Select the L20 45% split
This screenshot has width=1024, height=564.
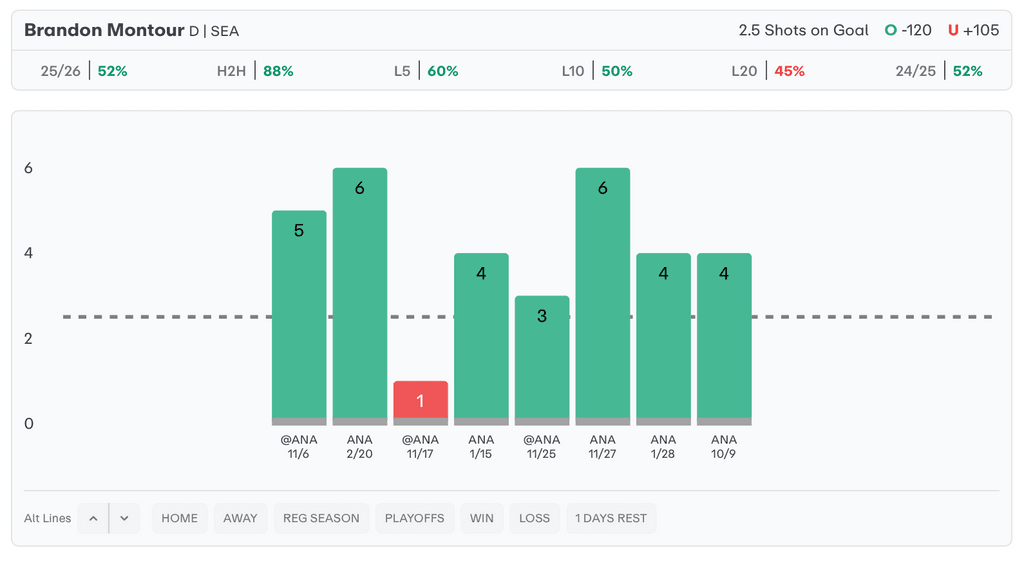[x=768, y=71]
